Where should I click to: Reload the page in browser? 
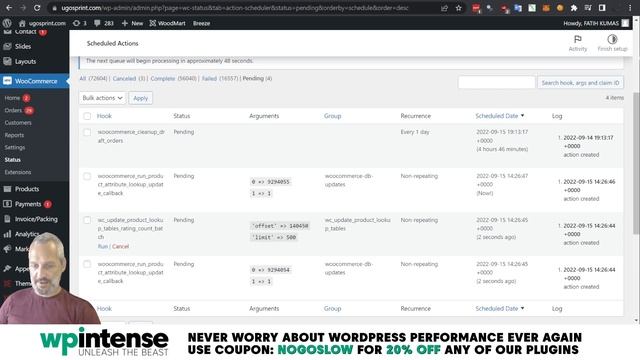click(x=37, y=8)
